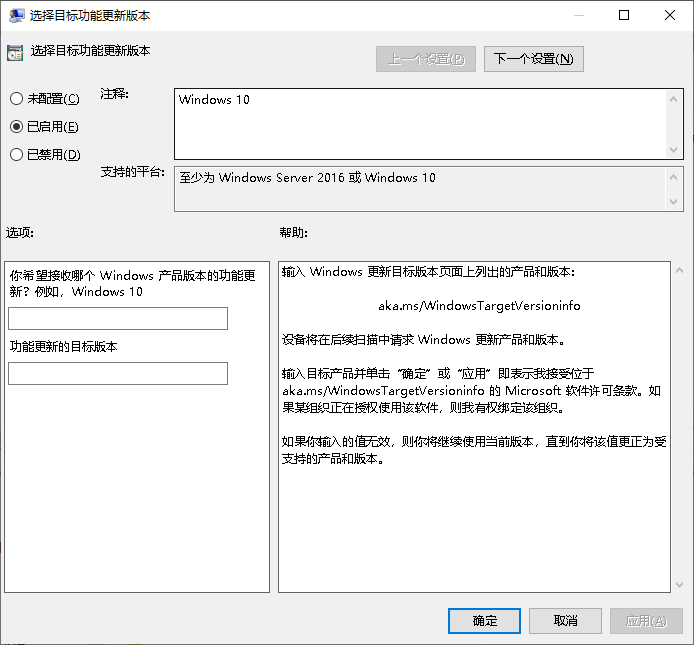Image resolution: width=694 pixels, height=645 pixels.
Task: Click the 功能更新的目标版本 input field
Action: (x=118, y=373)
